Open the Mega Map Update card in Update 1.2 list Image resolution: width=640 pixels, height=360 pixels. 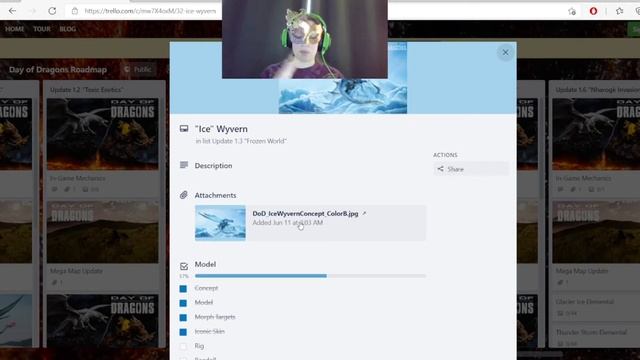(x=102, y=243)
